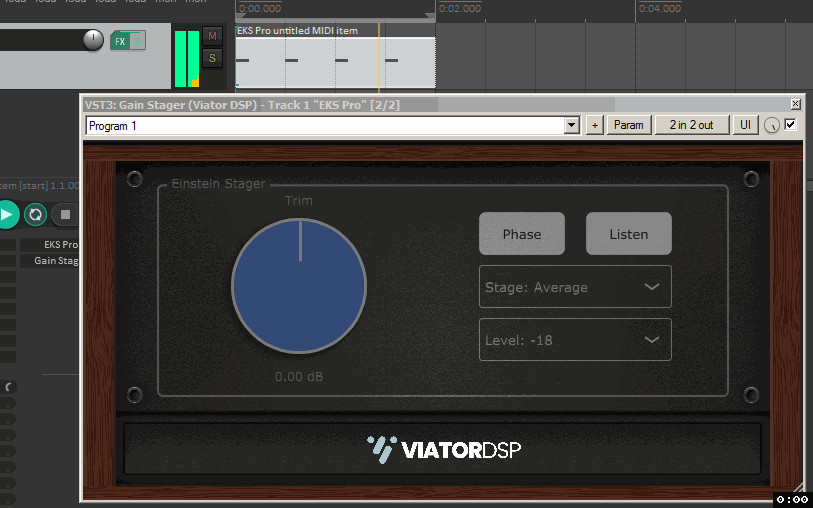
Task: Open the Param menu button
Action: click(629, 125)
